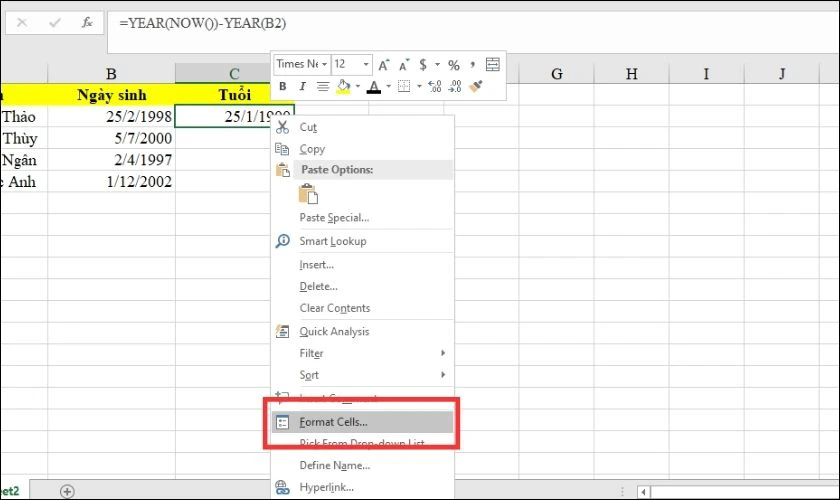Apply accounting dollar number format
The width and height of the screenshot is (840, 500).
tap(423, 65)
